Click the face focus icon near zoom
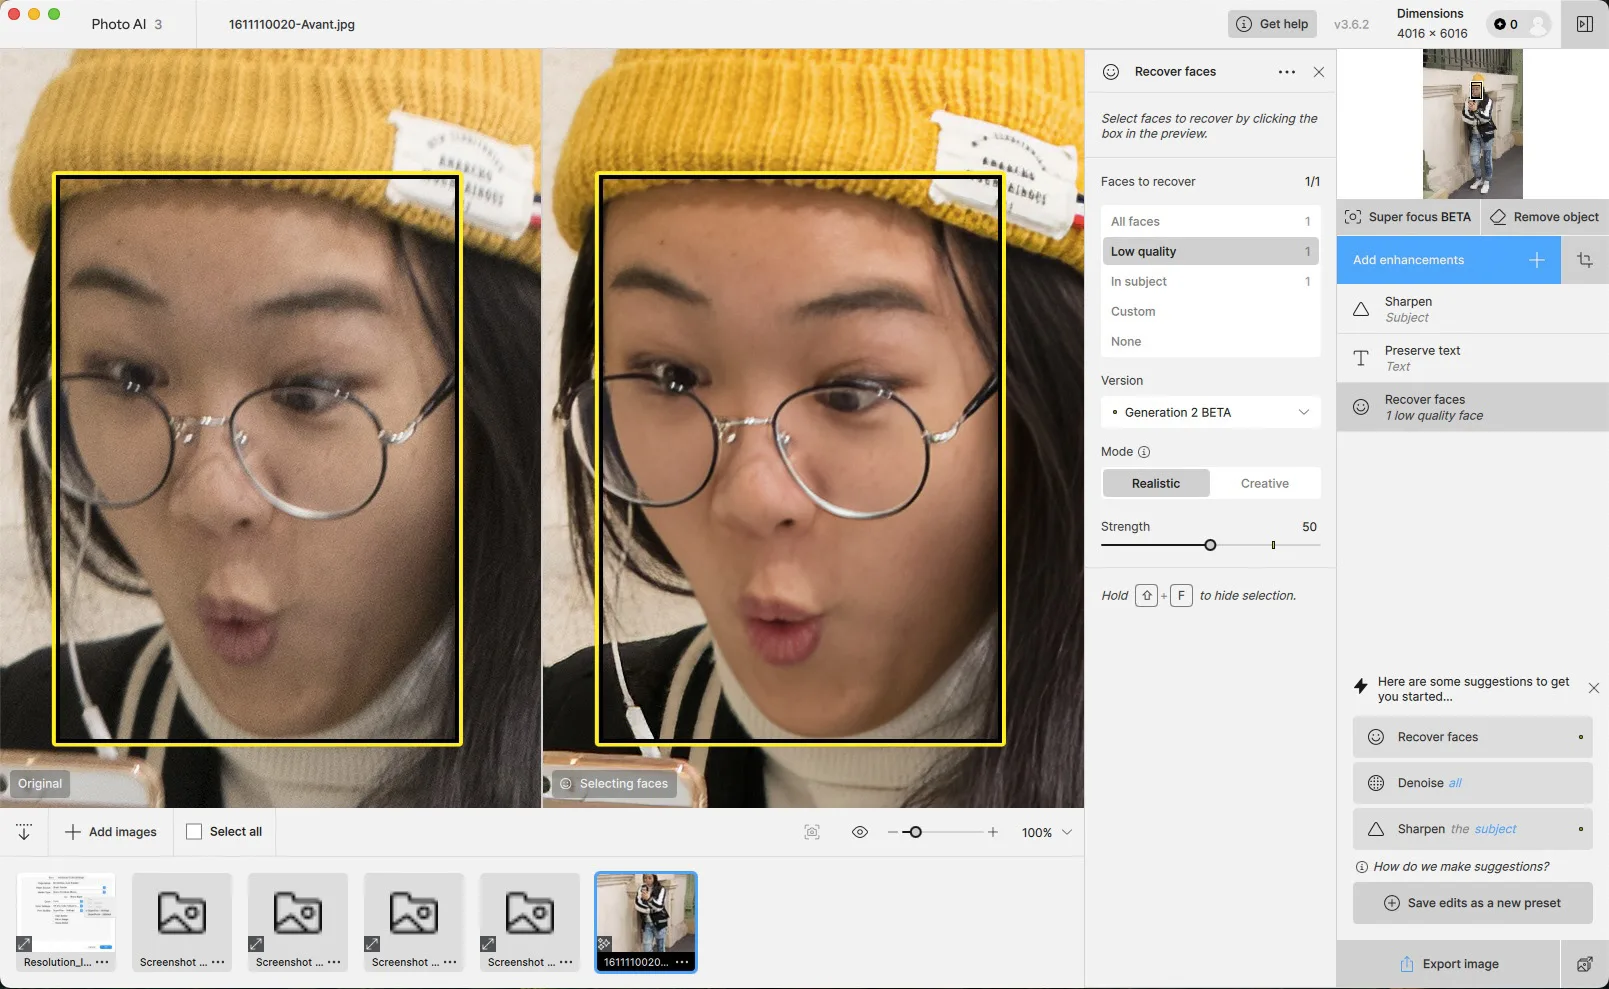The height and width of the screenshot is (989, 1609). (812, 832)
